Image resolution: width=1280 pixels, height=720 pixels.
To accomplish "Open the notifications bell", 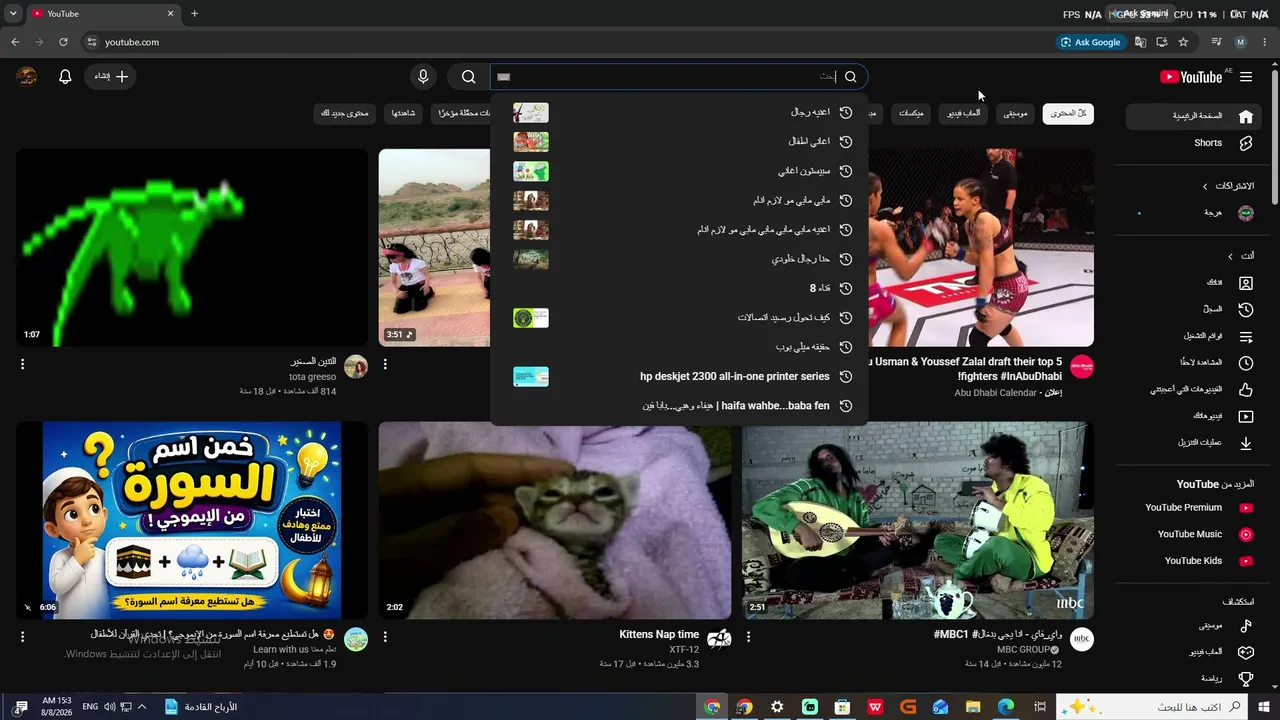I will pos(65,77).
